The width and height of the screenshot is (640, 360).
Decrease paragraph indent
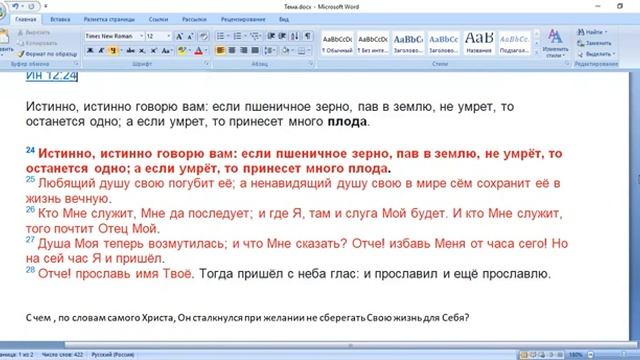coord(271,36)
